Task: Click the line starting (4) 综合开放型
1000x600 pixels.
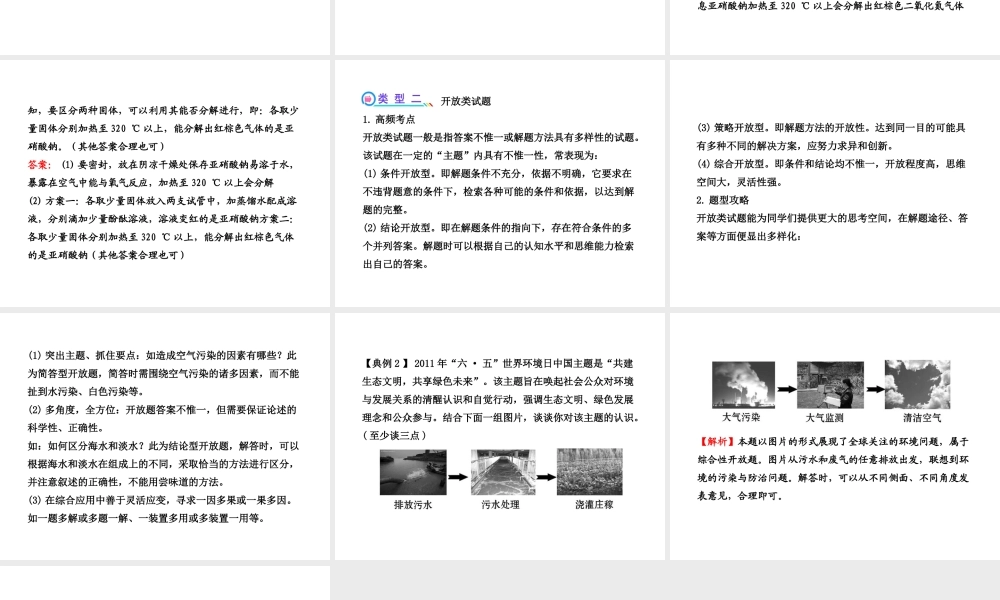Action: [831, 164]
